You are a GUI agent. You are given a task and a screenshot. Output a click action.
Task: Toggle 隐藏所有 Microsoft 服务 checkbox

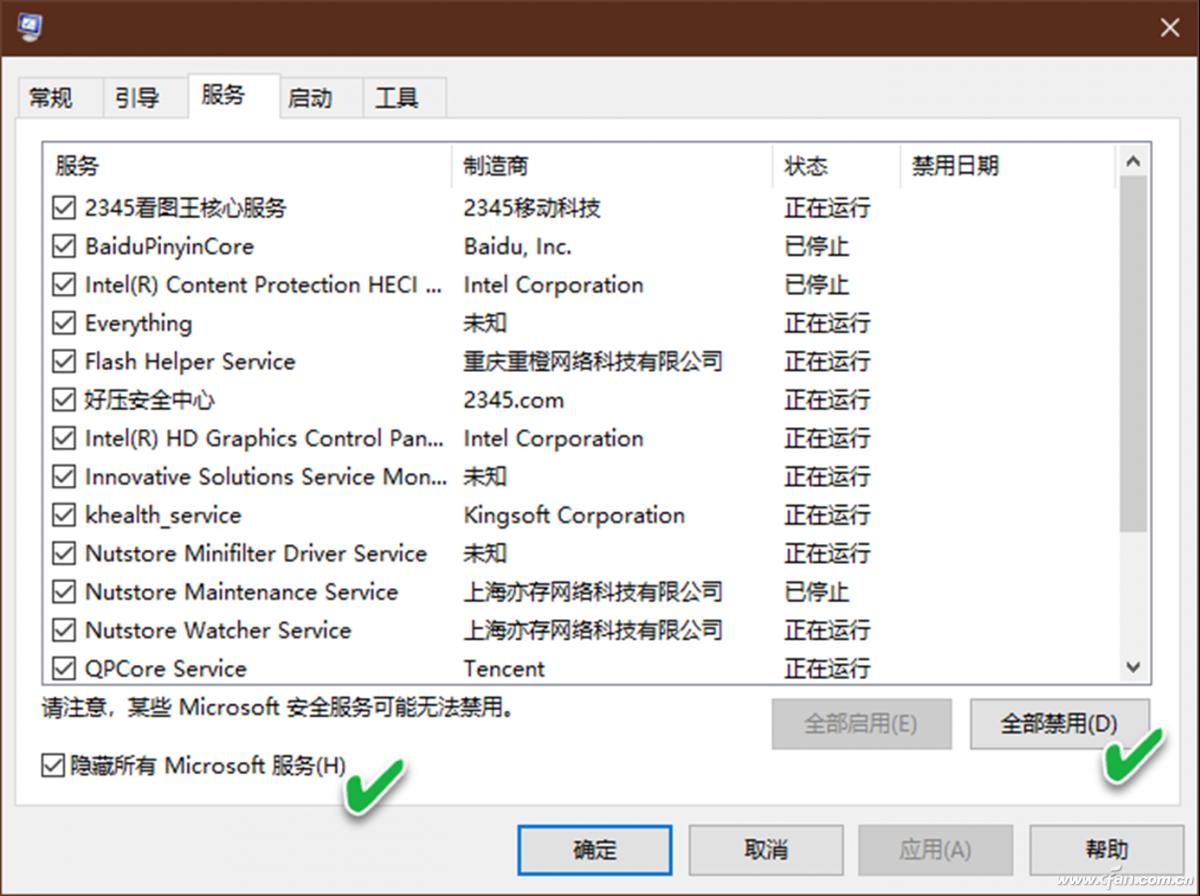[x=52, y=766]
